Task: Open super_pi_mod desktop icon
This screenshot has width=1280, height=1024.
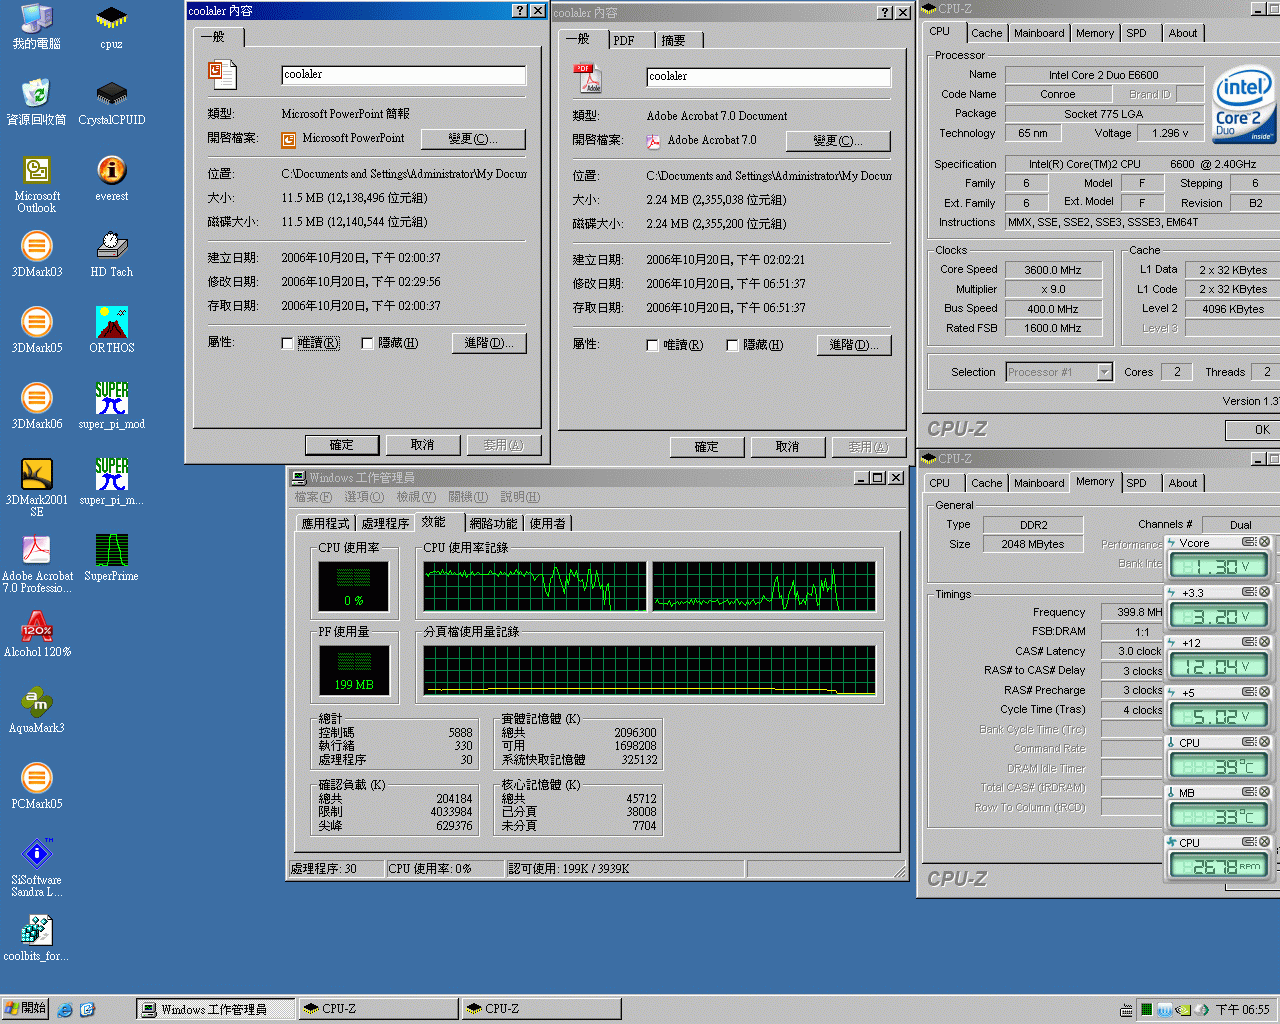Action: [x=111, y=406]
